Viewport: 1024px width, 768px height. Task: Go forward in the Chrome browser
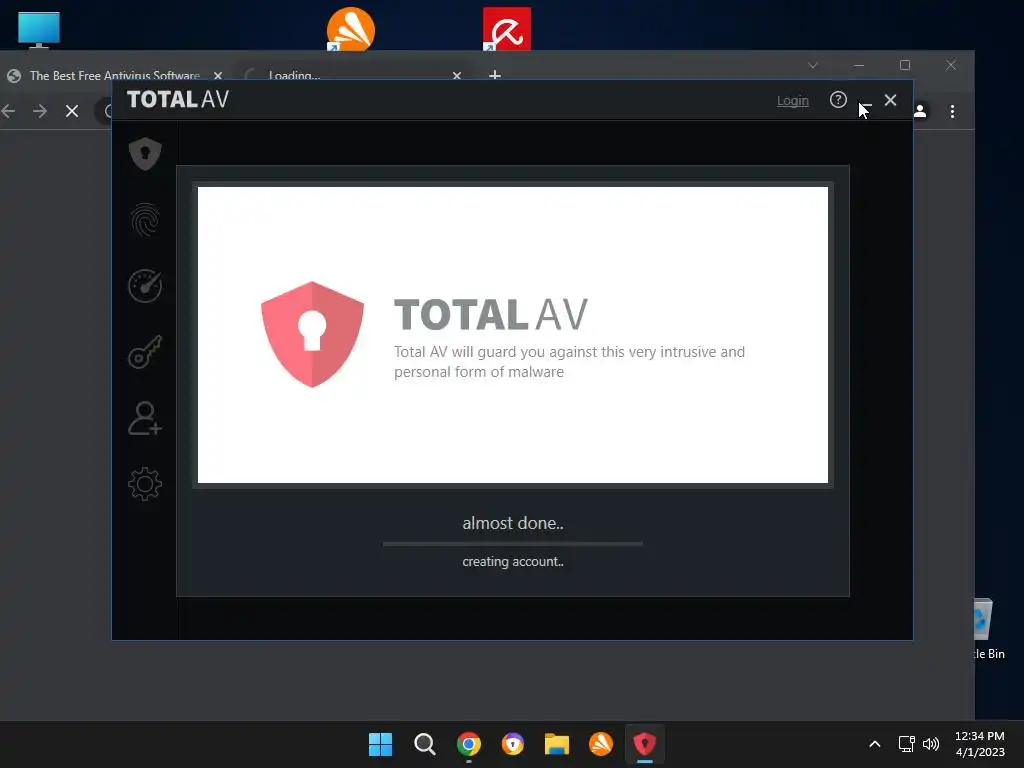point(40,111)
